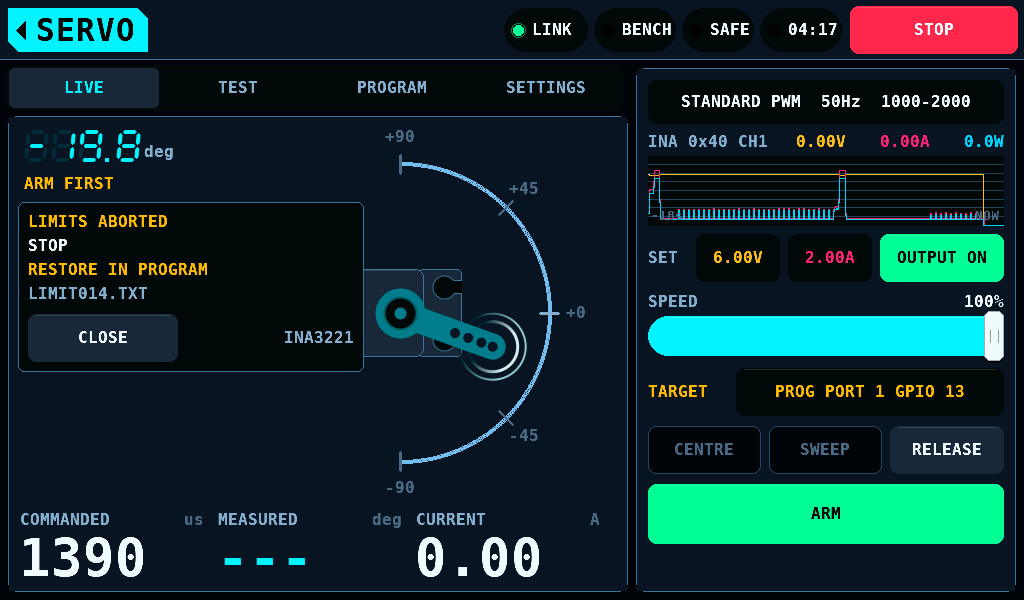Click the ARM FIRST warning text

[x=69, y=183]
